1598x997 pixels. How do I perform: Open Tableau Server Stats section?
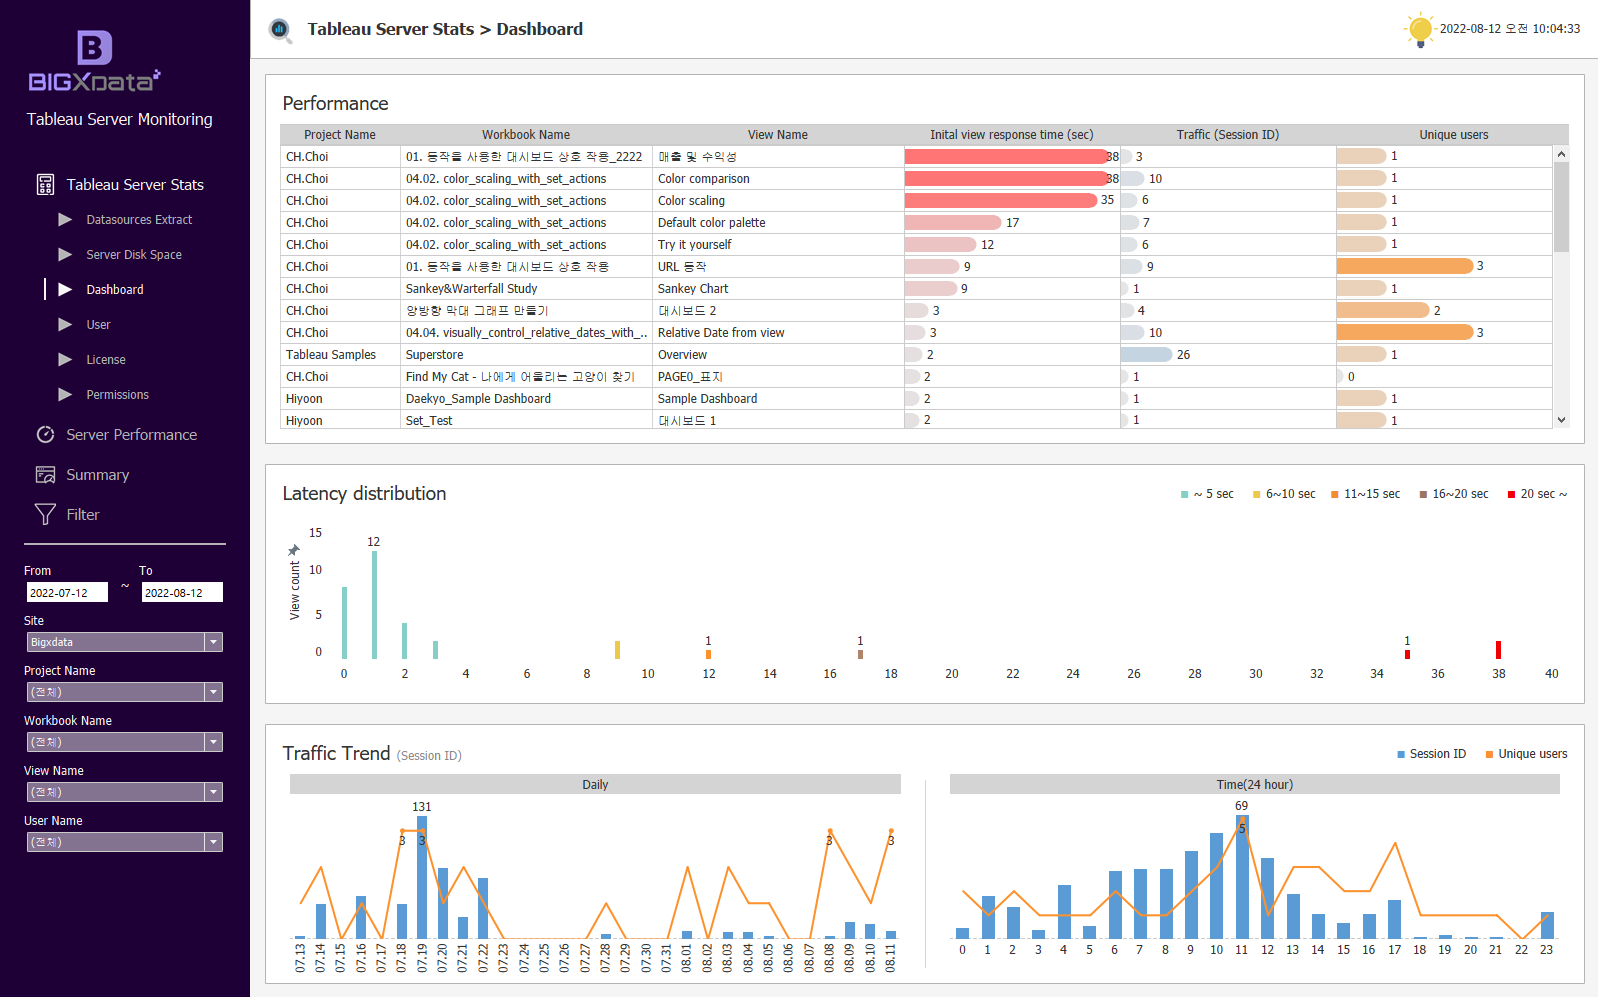coord(135,185)
